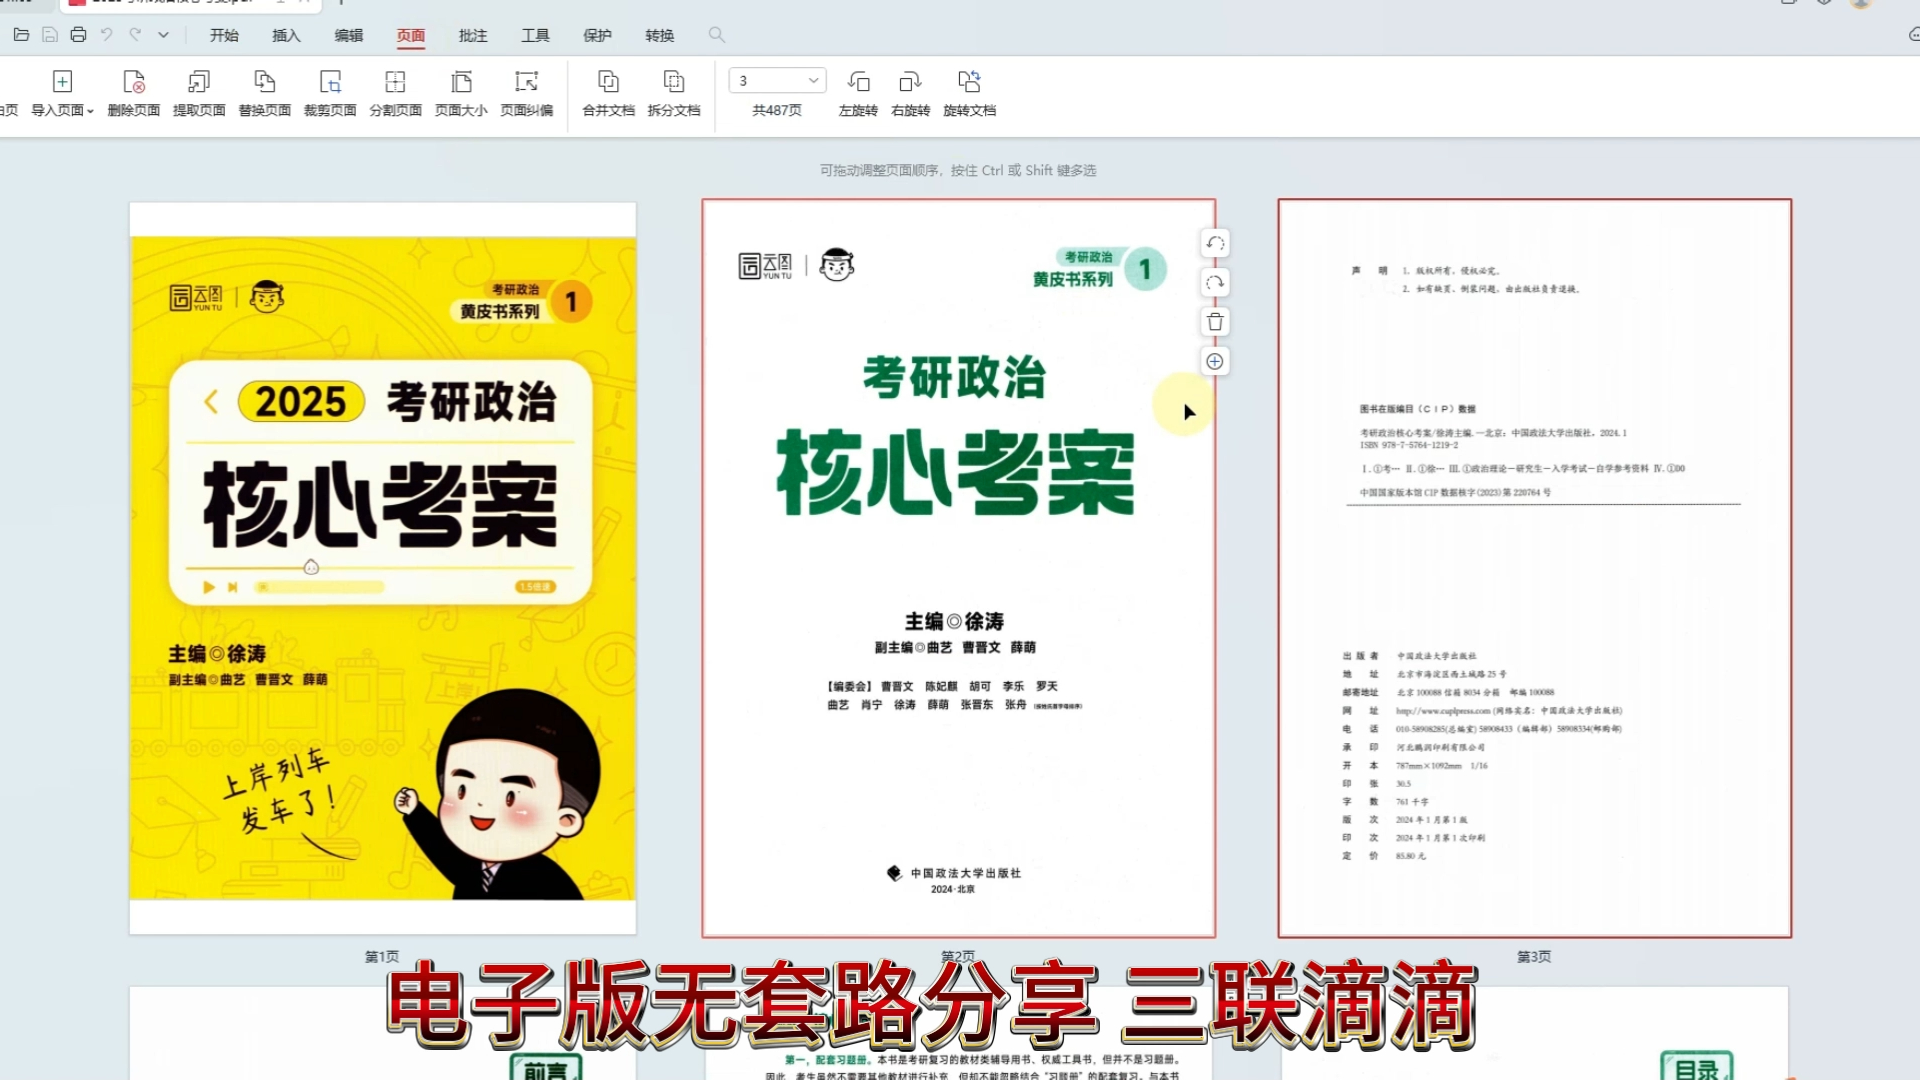Switch to the 工具 tab
1920x1080 pixels.
pos(535,35)
